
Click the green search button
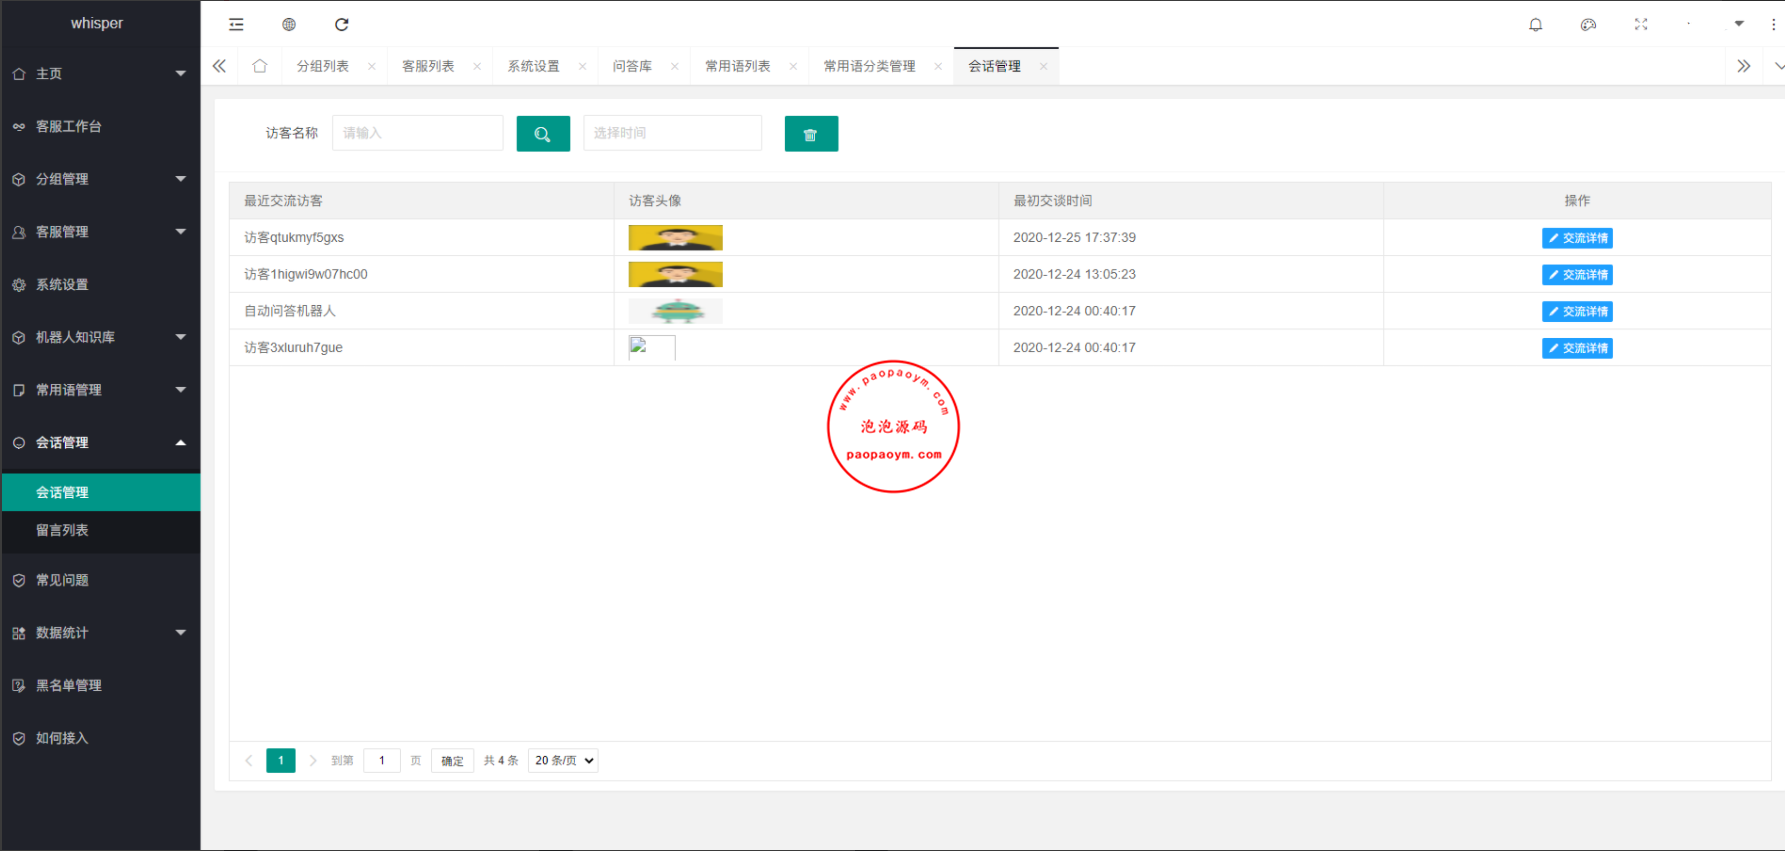(543, 134)
